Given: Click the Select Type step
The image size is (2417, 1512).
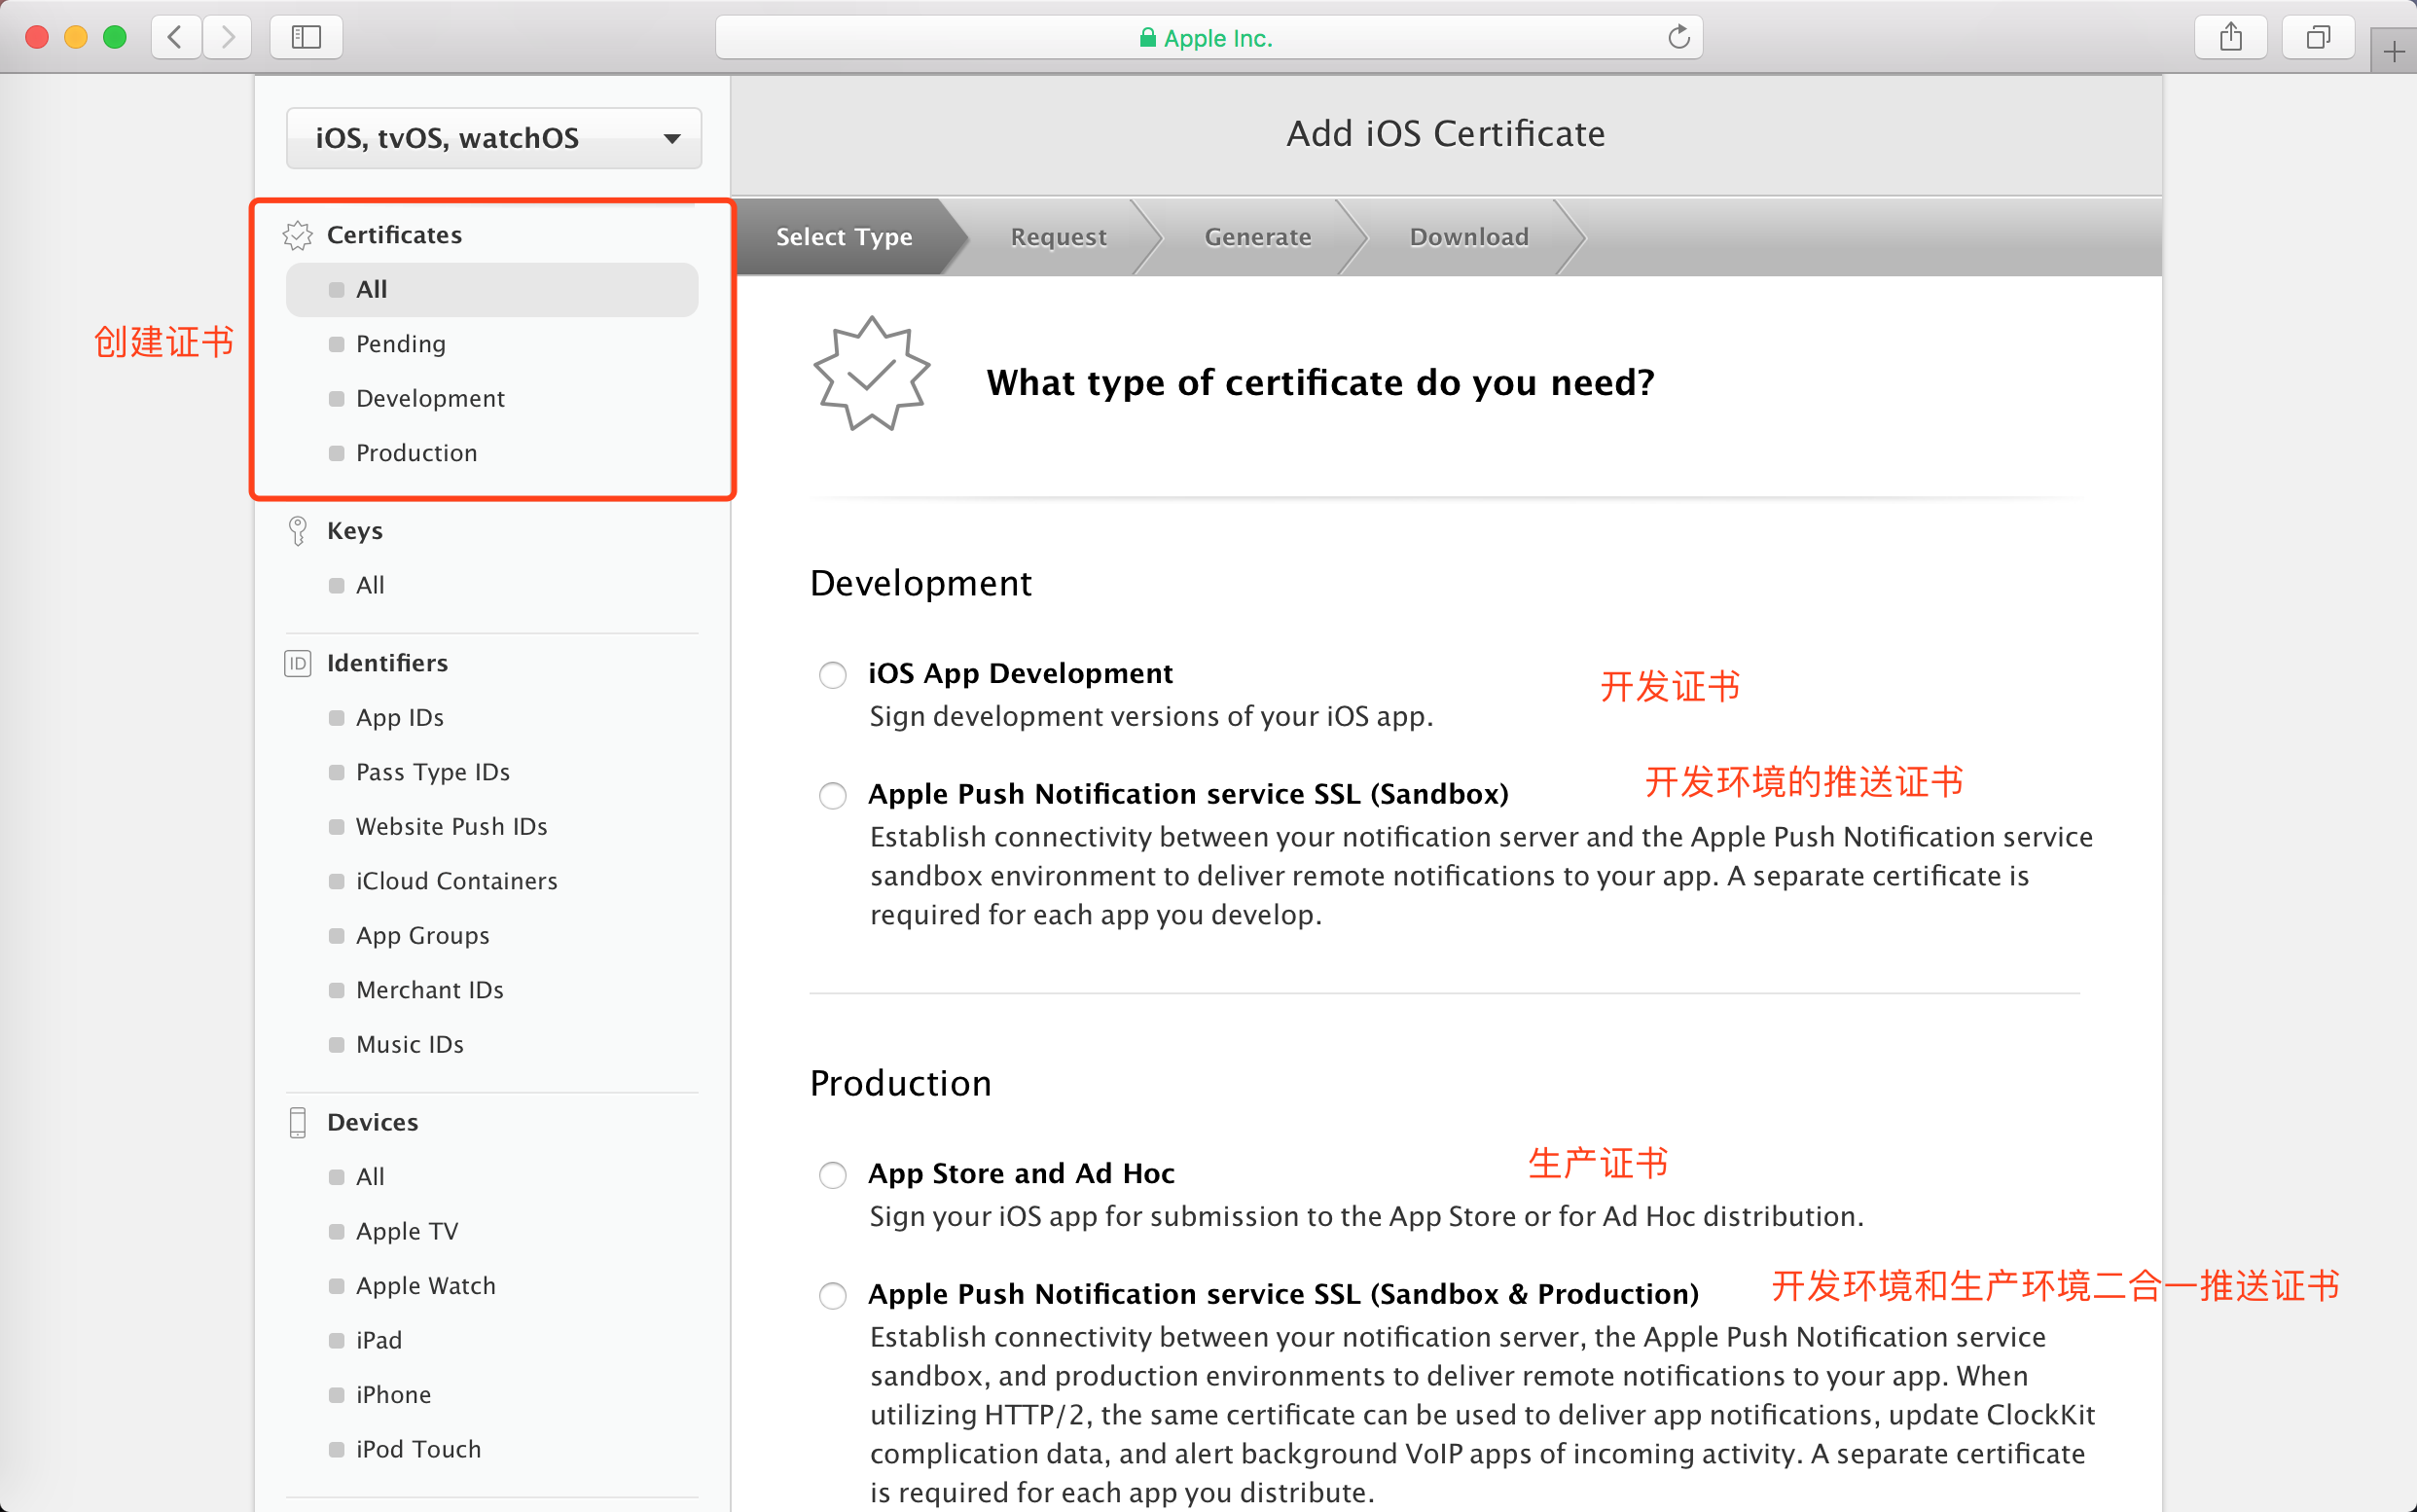Looking at the screenshot, I should pos(845,237).
